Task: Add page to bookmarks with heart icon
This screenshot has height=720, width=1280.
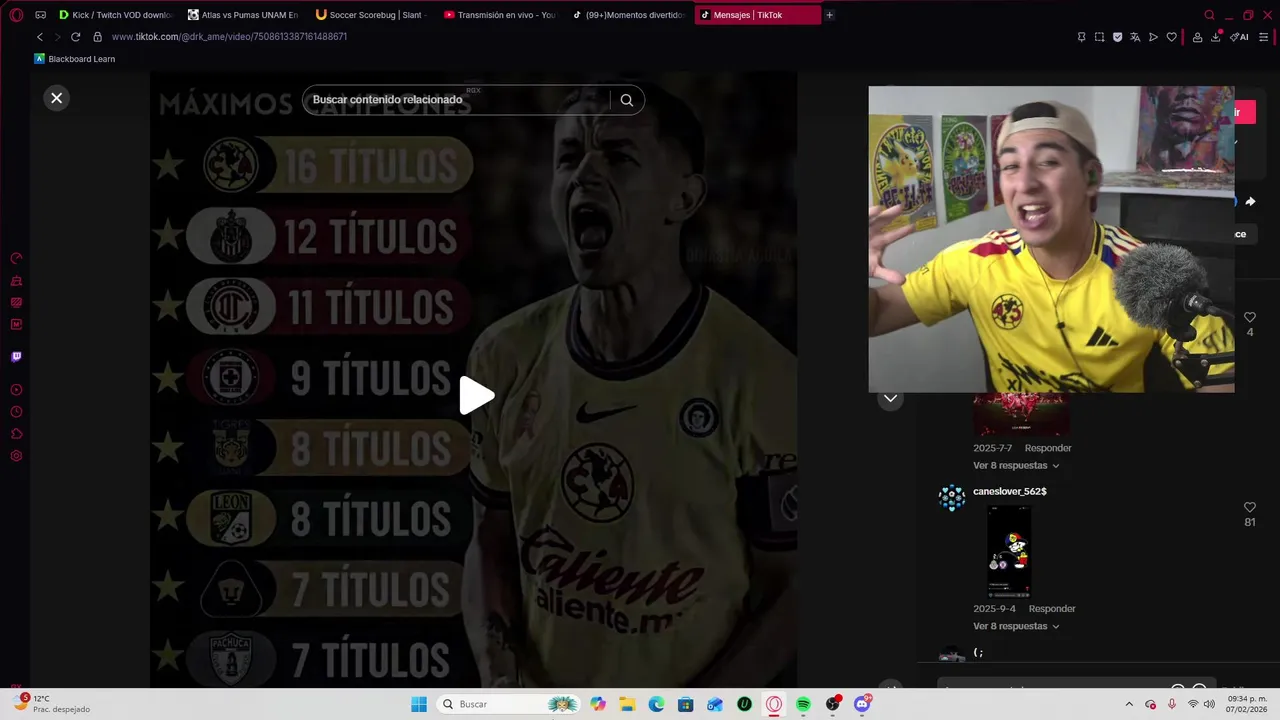Action: pyautogui.click(x=1171, y=37)
